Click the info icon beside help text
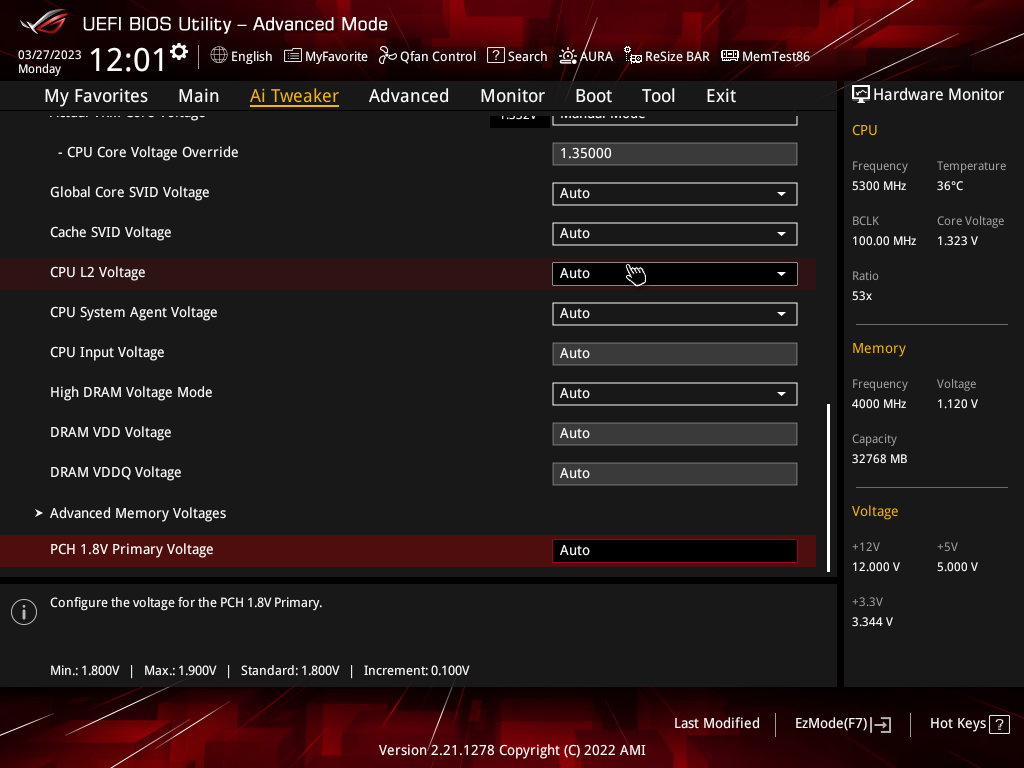The height and width of the screenshot is (768, 1024). point(24,612)
